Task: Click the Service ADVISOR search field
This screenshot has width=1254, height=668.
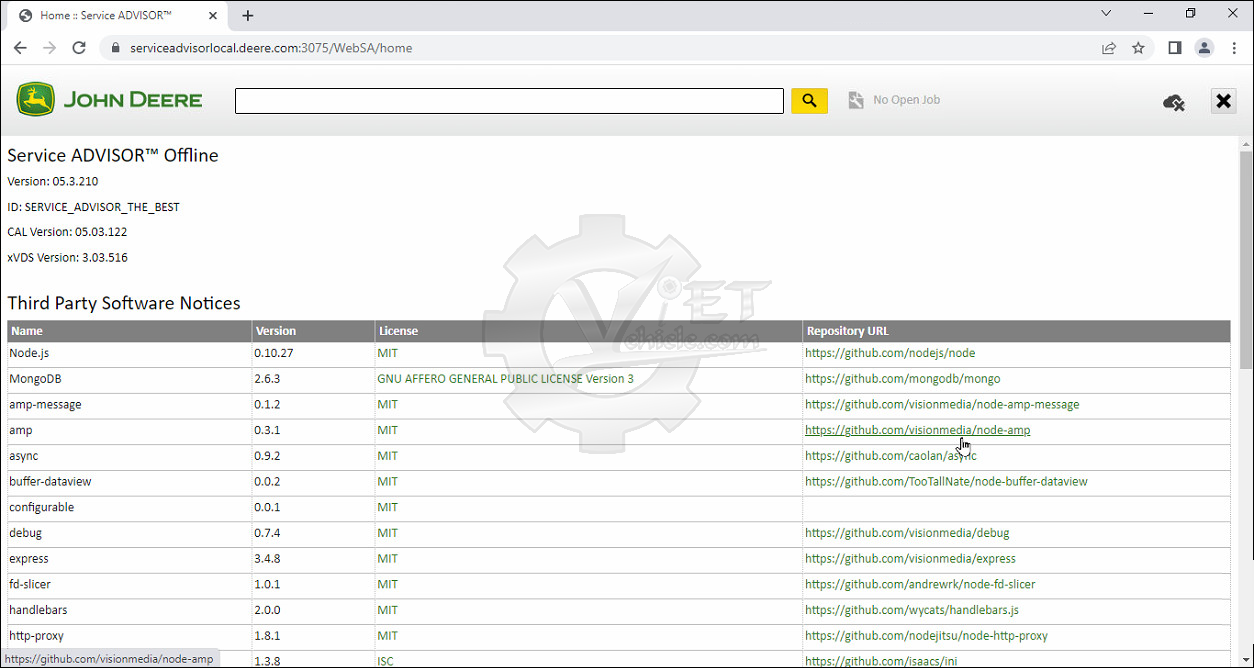Action: click(509, 101)
